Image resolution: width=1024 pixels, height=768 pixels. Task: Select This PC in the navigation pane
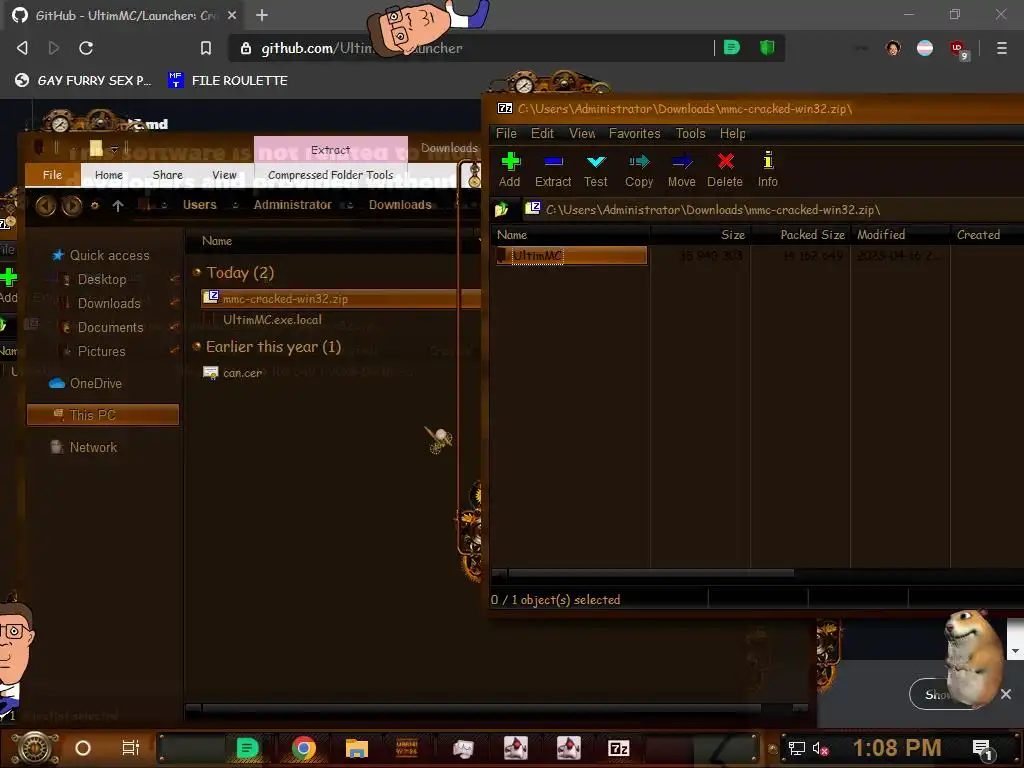103,415
